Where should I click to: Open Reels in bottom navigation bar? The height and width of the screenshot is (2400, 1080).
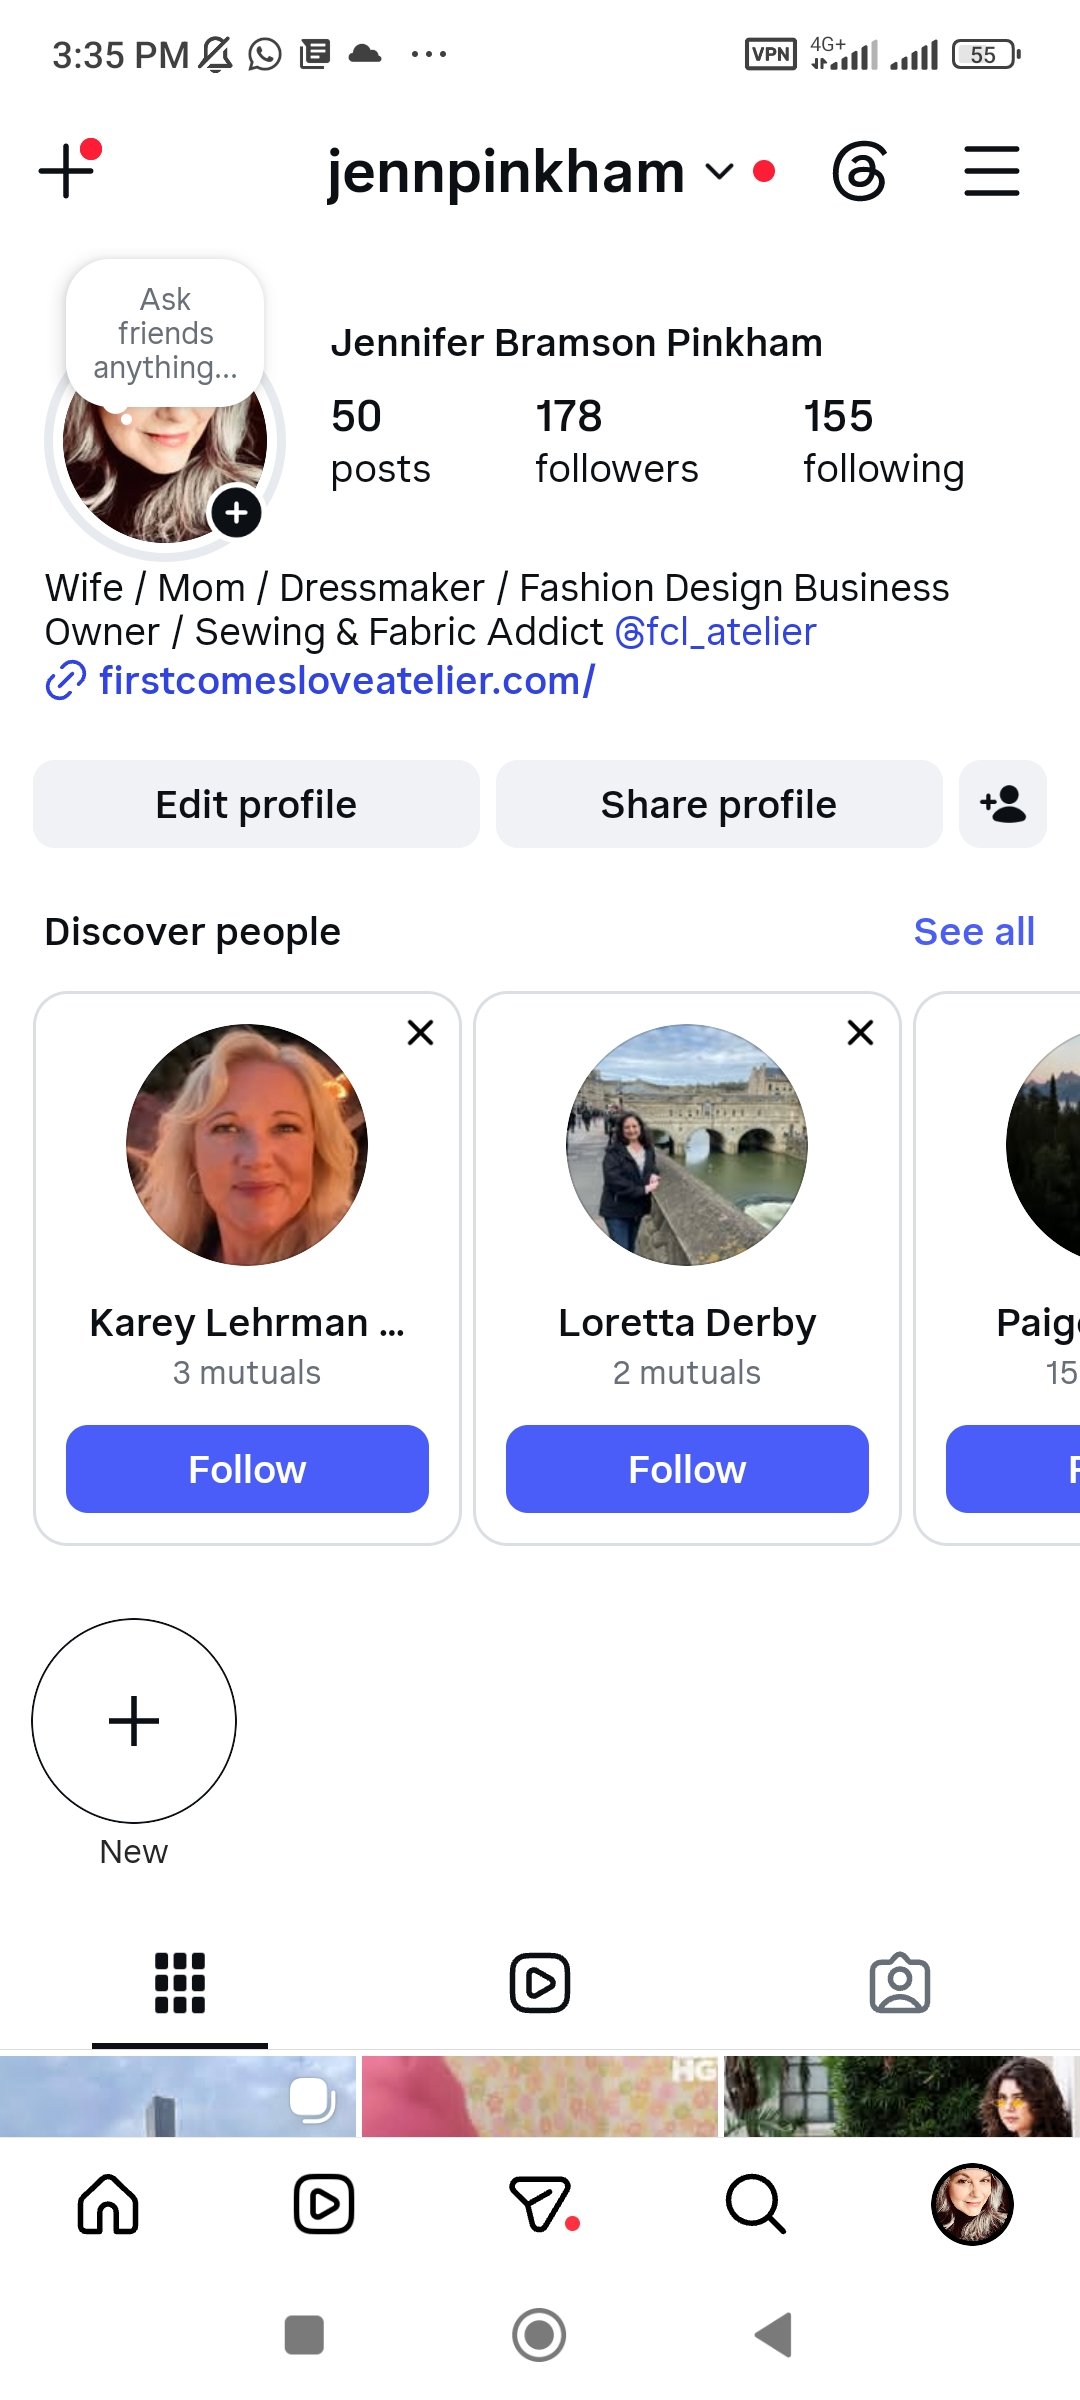324,2204
